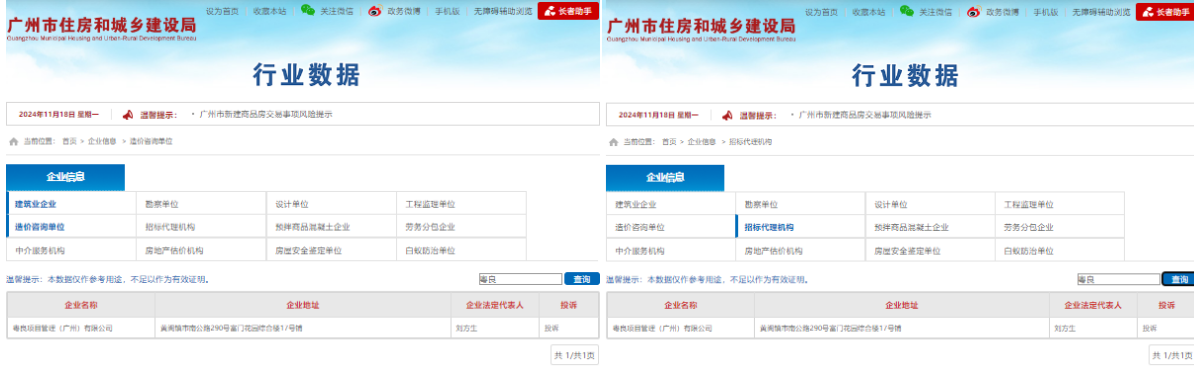
Task: Select 劳务分包企业 on left page
Action: pyautogui.click(x=461, y=227)
